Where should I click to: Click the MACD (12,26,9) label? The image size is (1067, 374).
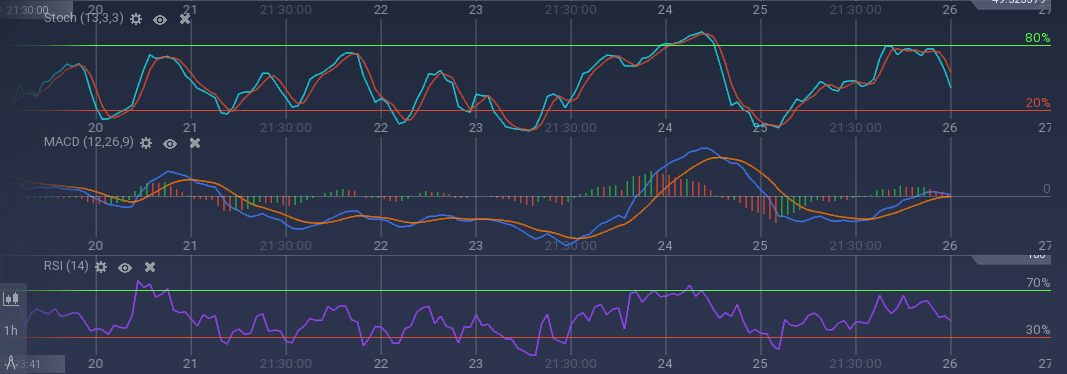click(x=88, y=142)
